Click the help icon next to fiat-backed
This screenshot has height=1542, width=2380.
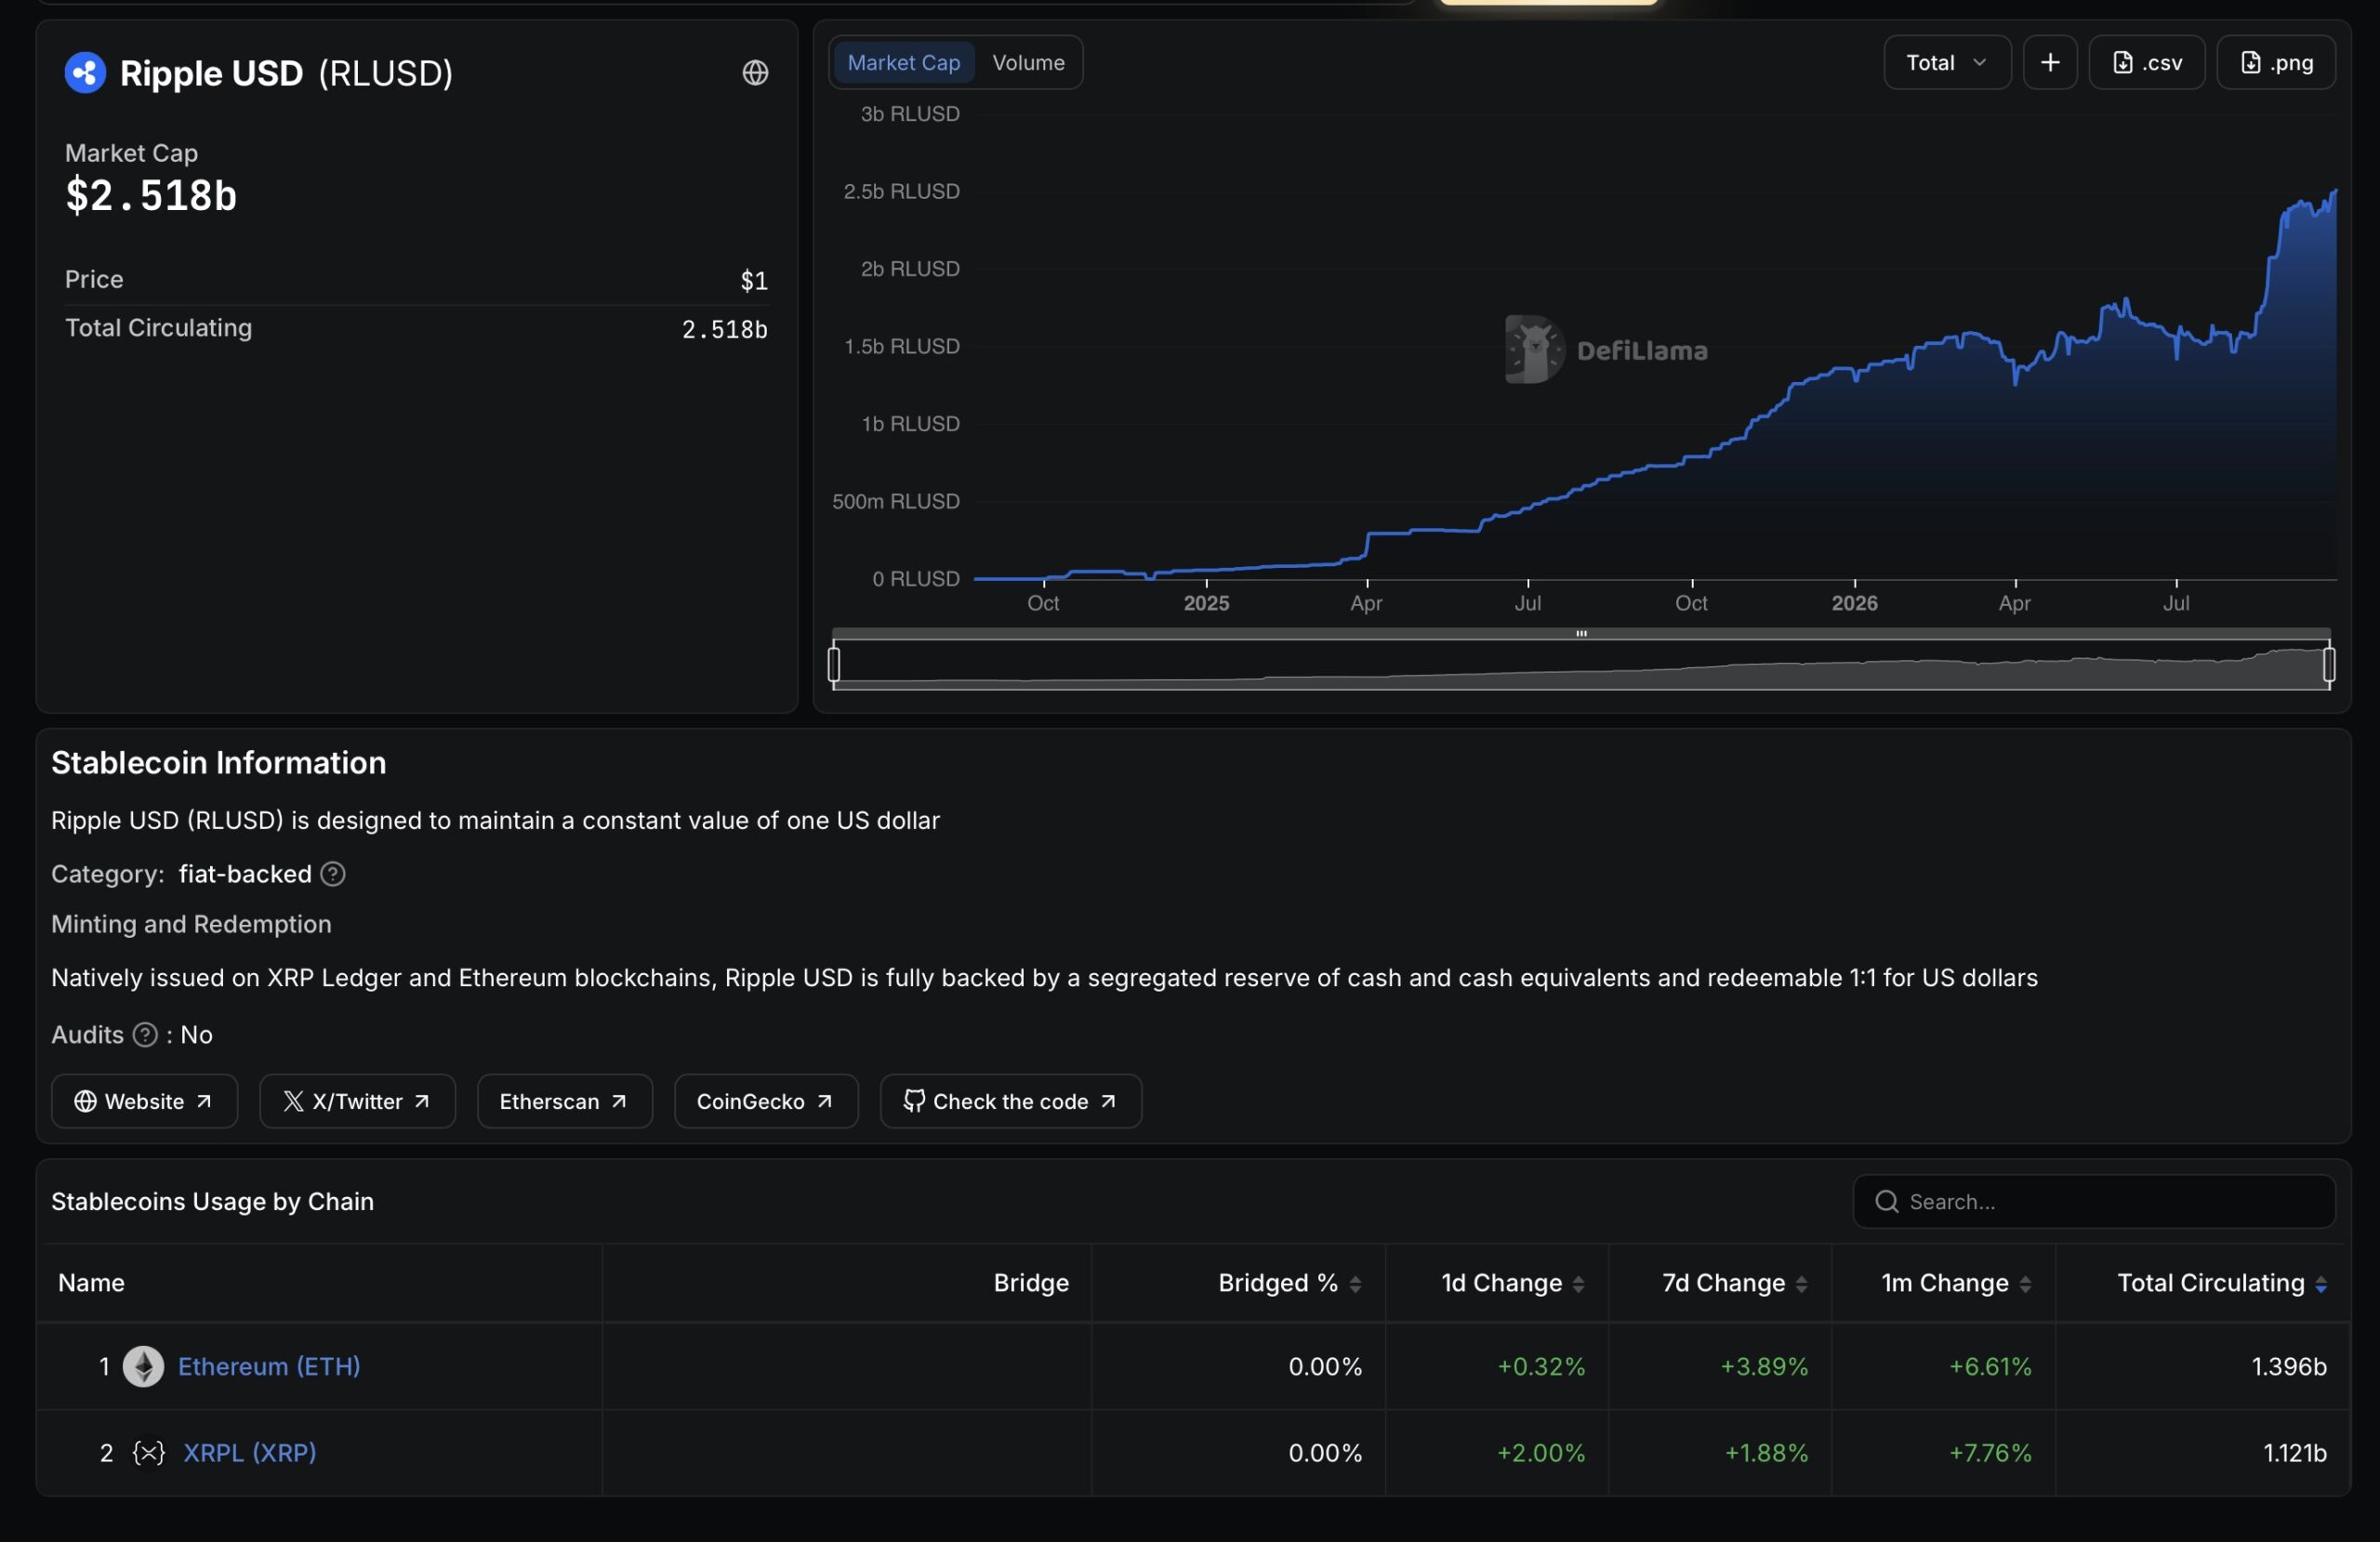(x=333, y=874)
